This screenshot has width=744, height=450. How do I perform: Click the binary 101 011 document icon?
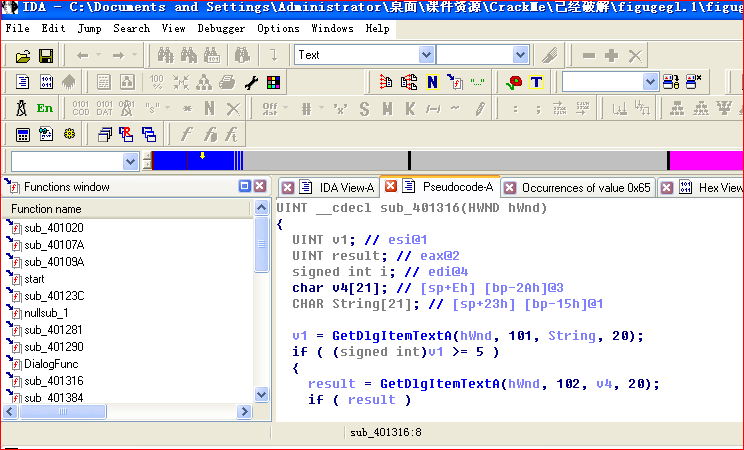pos(46,82)
